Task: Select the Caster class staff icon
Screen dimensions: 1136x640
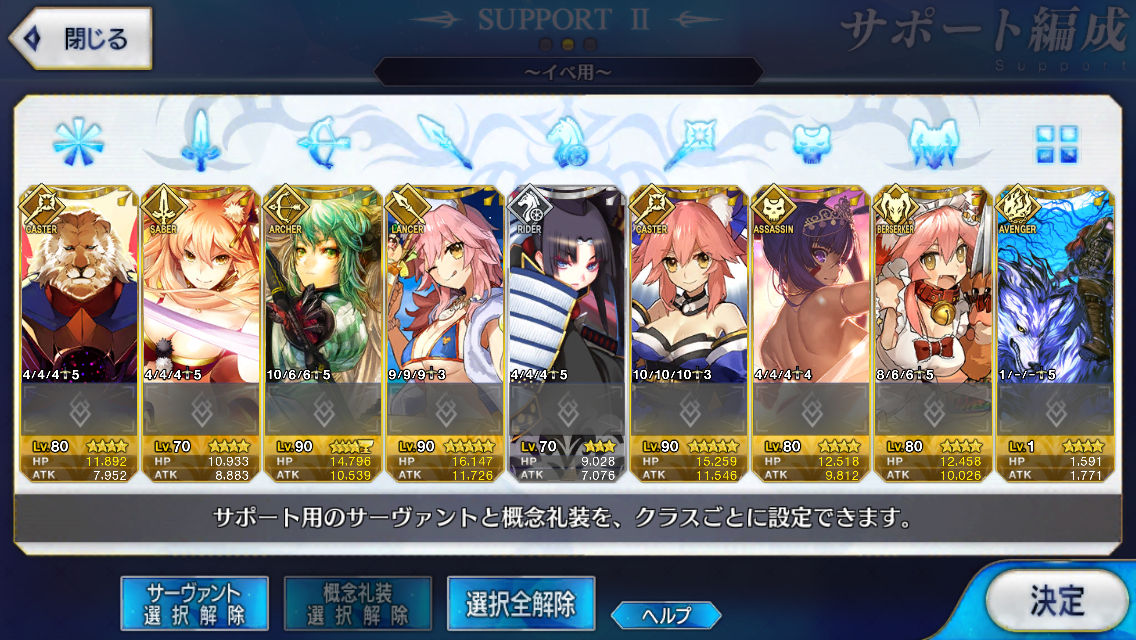Action: tap(689, 142)
